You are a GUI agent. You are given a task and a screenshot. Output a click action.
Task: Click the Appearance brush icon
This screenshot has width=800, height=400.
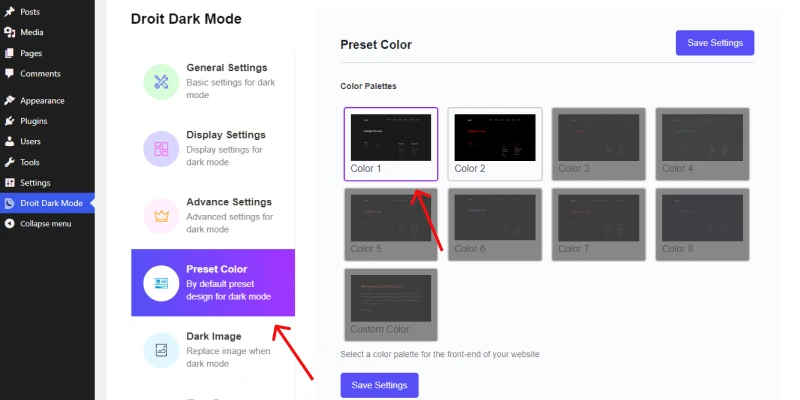pyautogui.click(x=9, y=101)
